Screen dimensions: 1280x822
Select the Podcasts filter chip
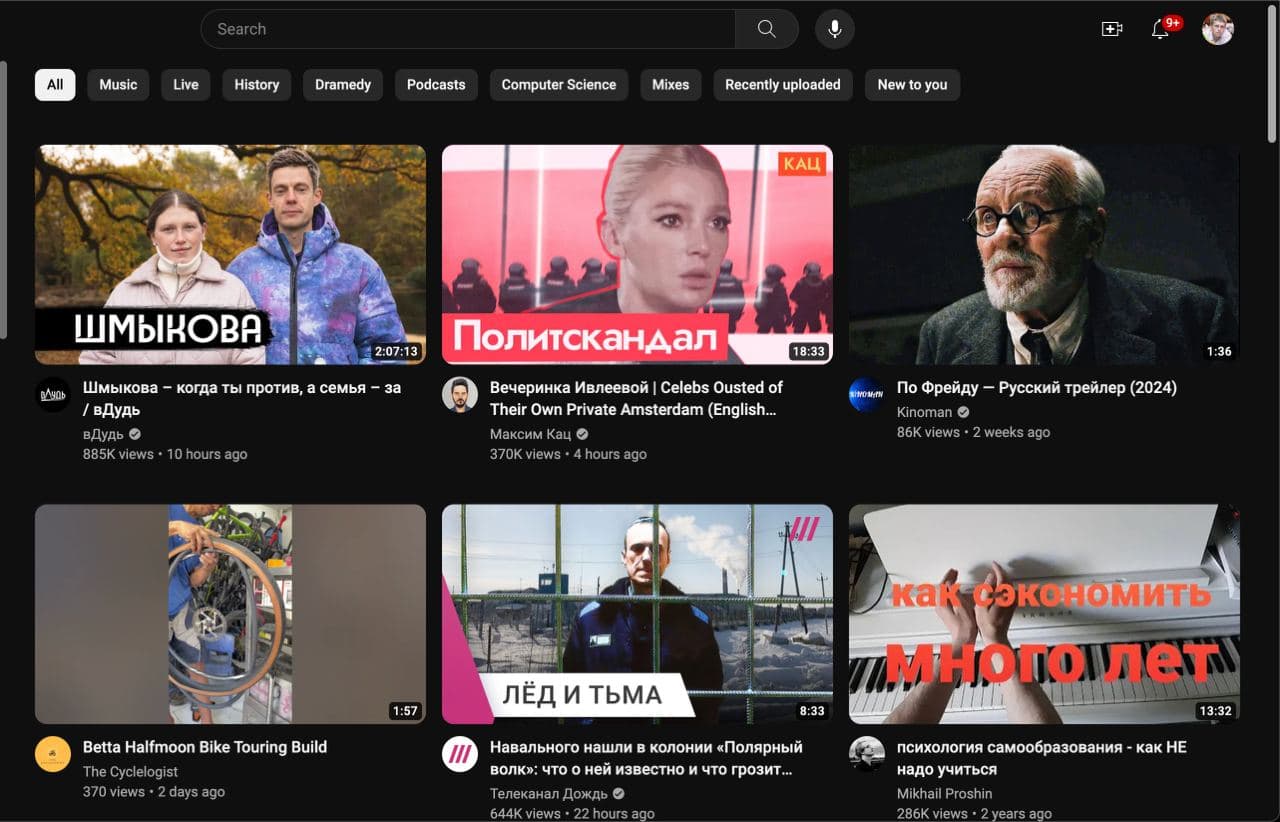point(436,85)
